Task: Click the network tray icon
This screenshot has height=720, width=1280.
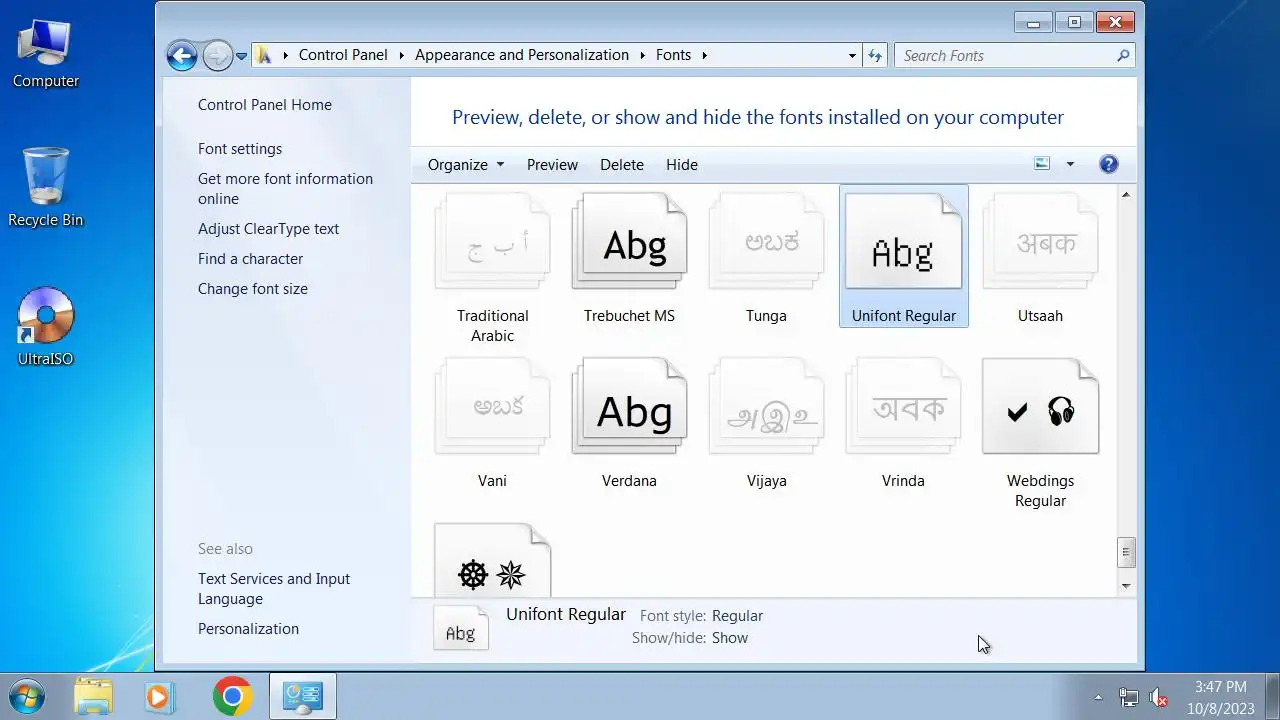Action: (1128, 697)
